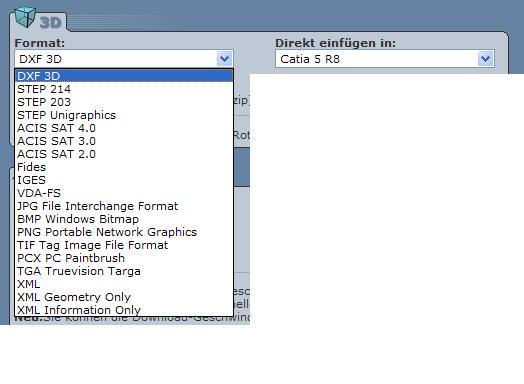Screen dimensions: 524x384
Task: Open the Format dropdown arrow
Action: 224,59
